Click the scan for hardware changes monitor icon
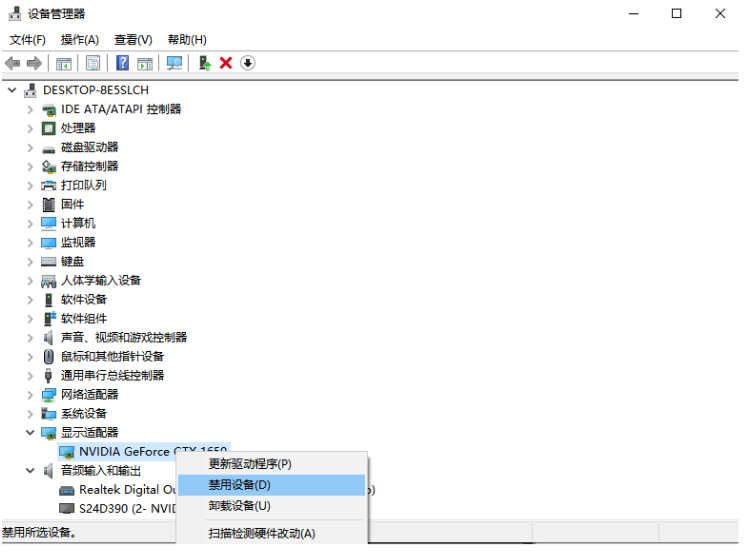 tap(175, 63)
